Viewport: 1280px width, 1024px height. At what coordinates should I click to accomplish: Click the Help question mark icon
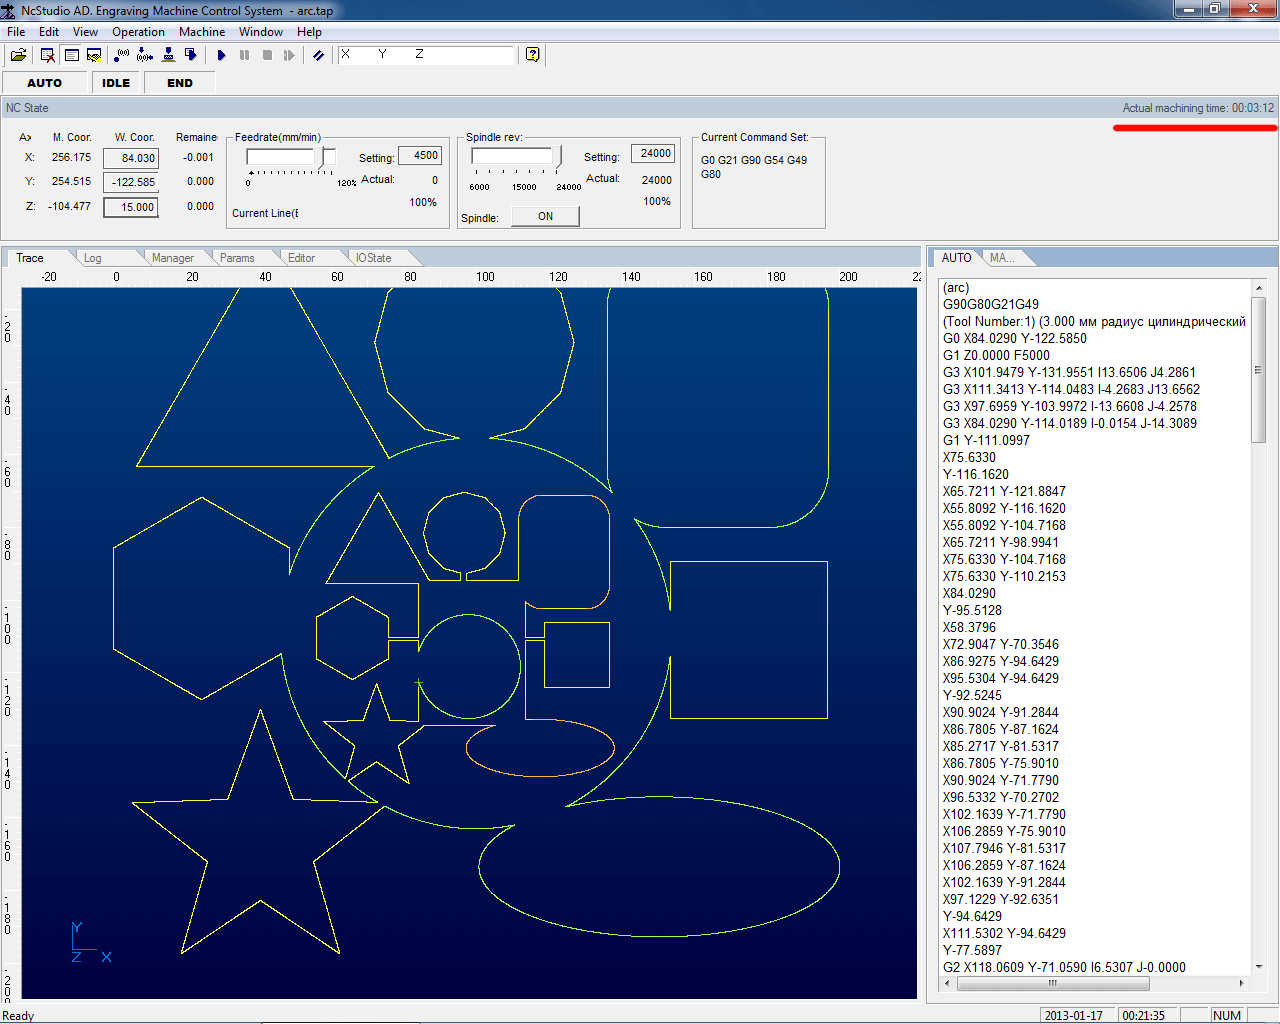pos(533,55)
